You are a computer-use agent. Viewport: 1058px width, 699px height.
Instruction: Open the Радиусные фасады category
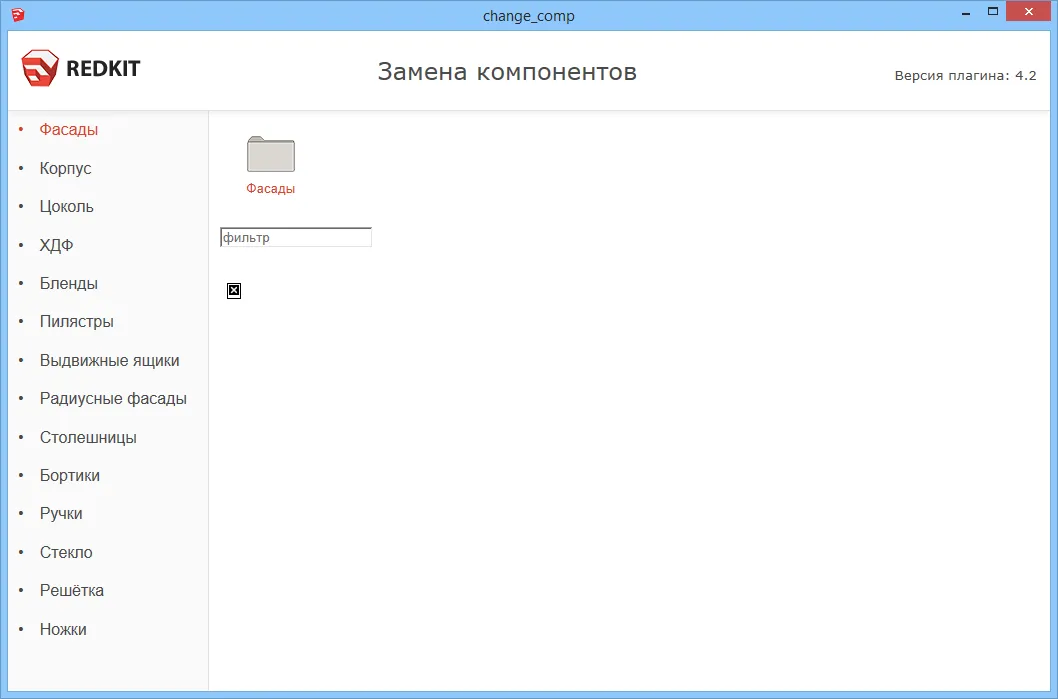coord(112,398)
